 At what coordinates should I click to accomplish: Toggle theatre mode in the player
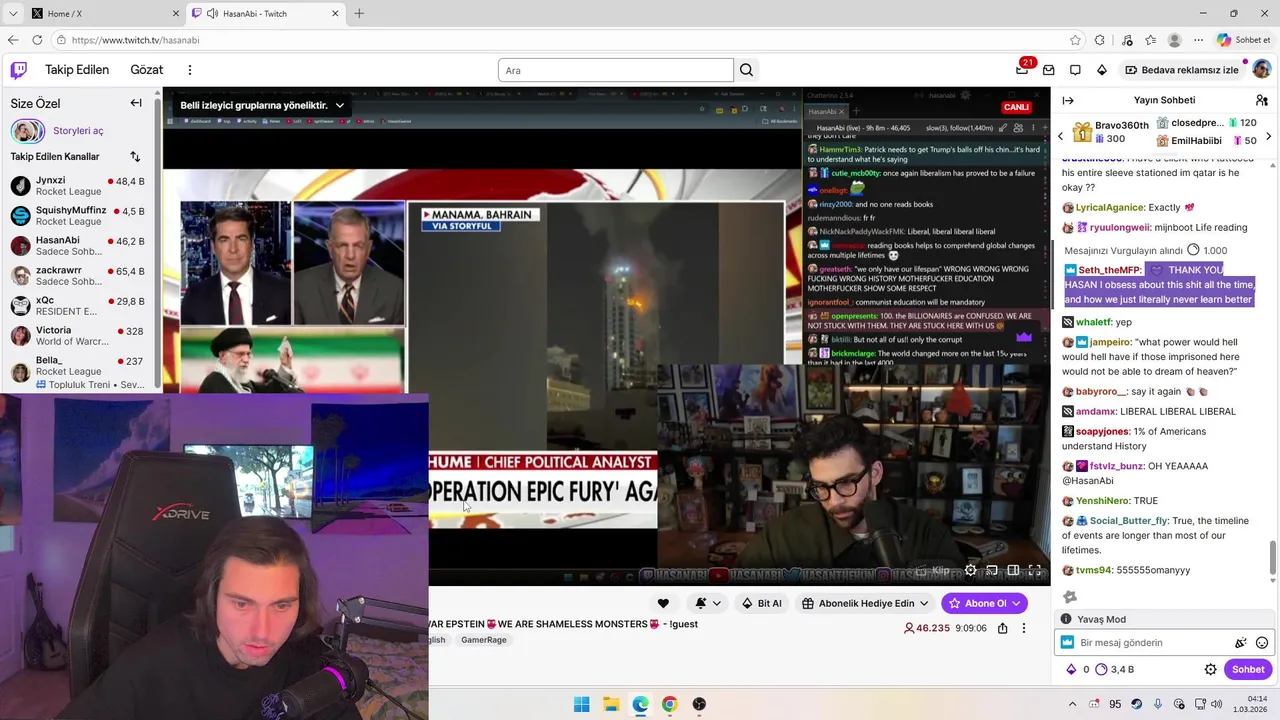(1013, 570)
